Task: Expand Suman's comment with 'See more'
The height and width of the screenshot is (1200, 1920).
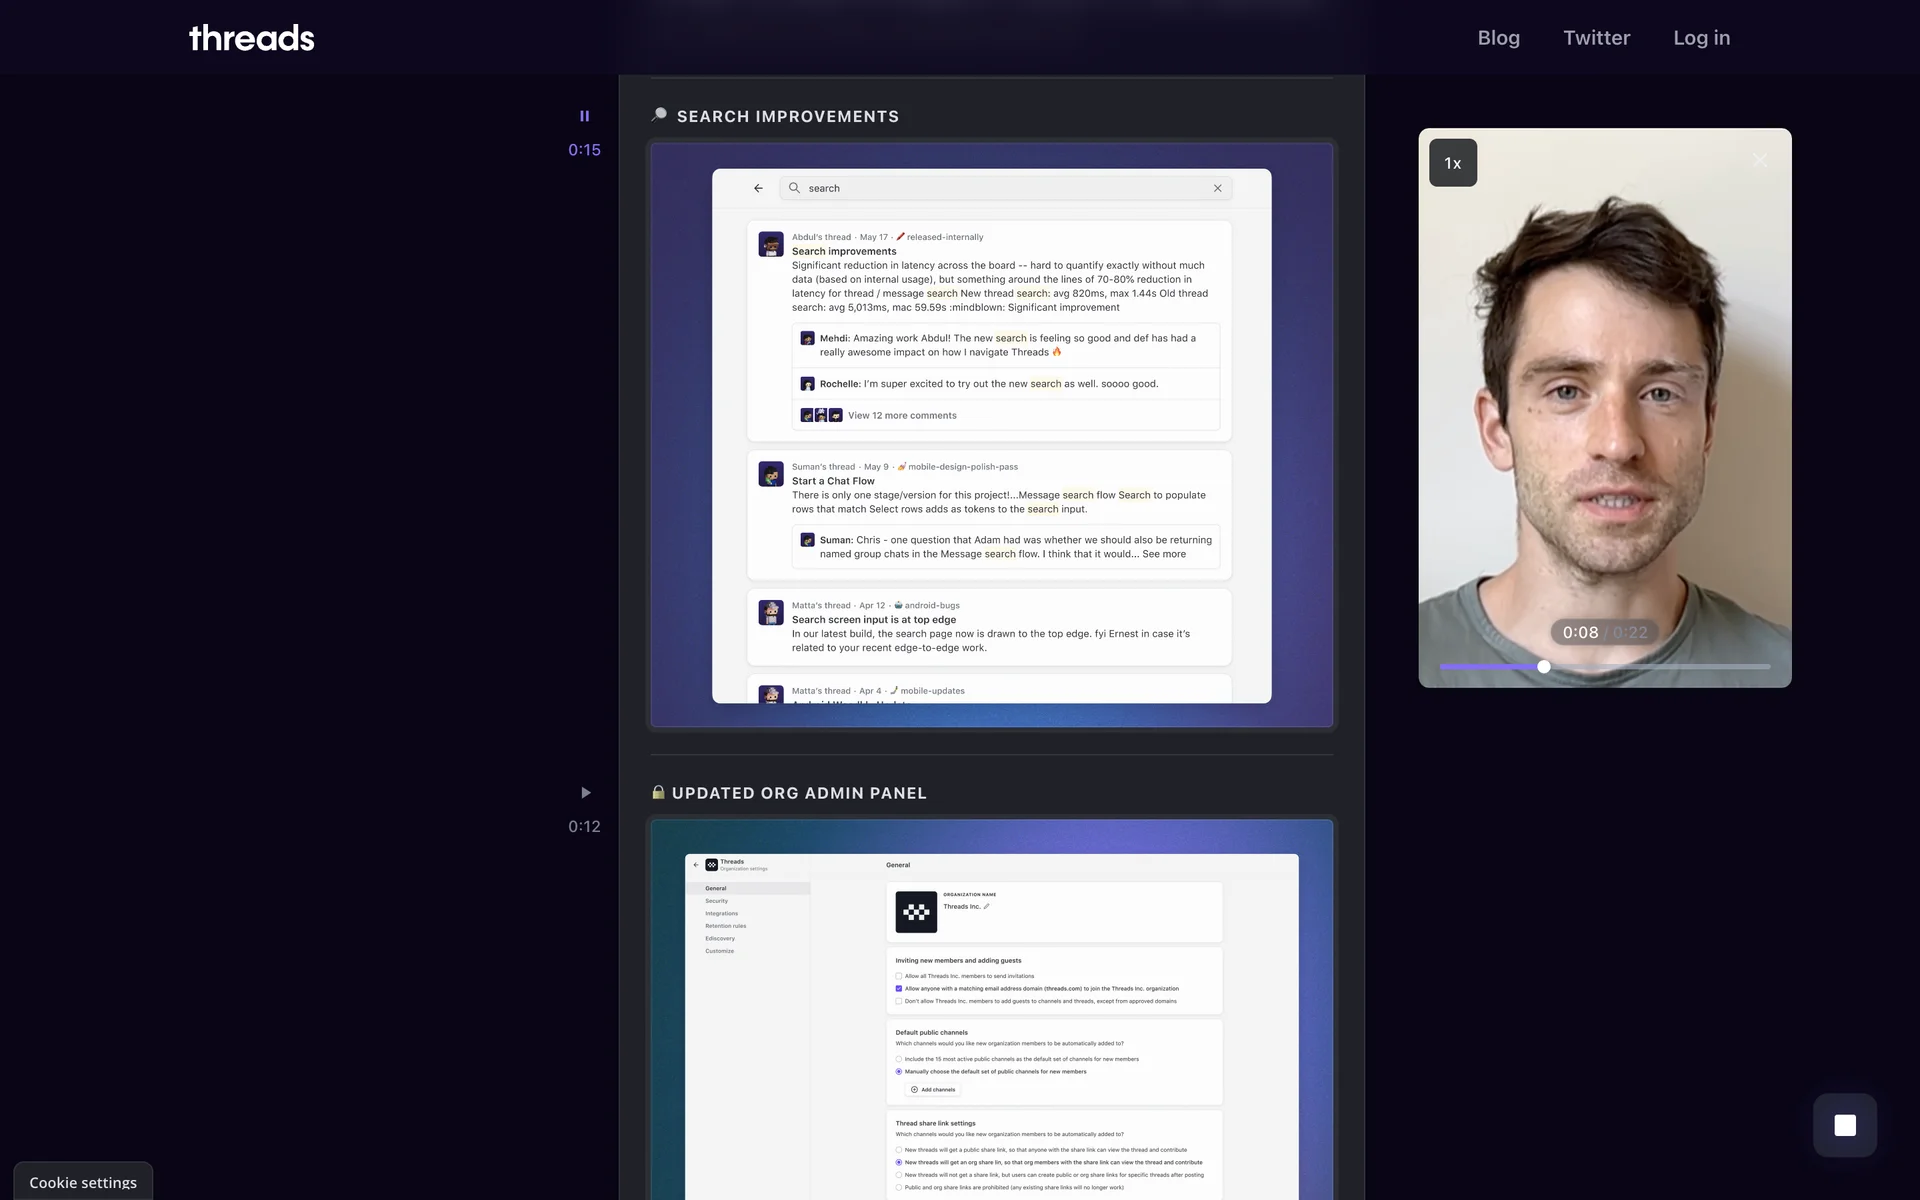Action: 1164,554
